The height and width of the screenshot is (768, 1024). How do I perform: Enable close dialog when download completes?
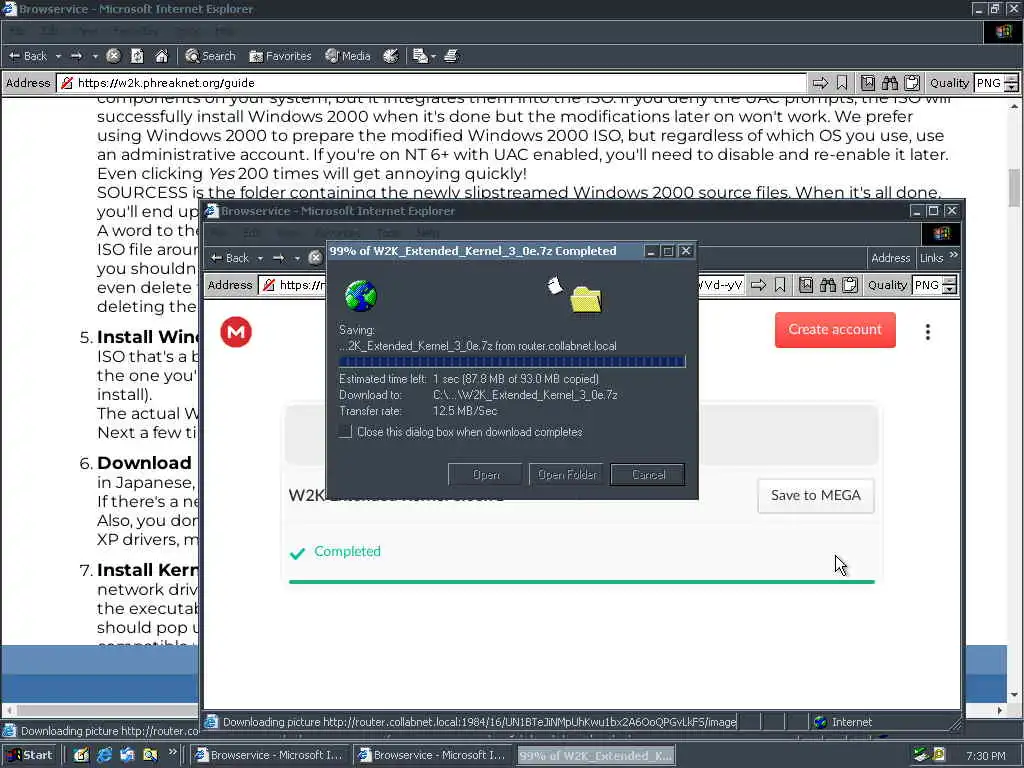pyautogui.click(x=345, y=432)
